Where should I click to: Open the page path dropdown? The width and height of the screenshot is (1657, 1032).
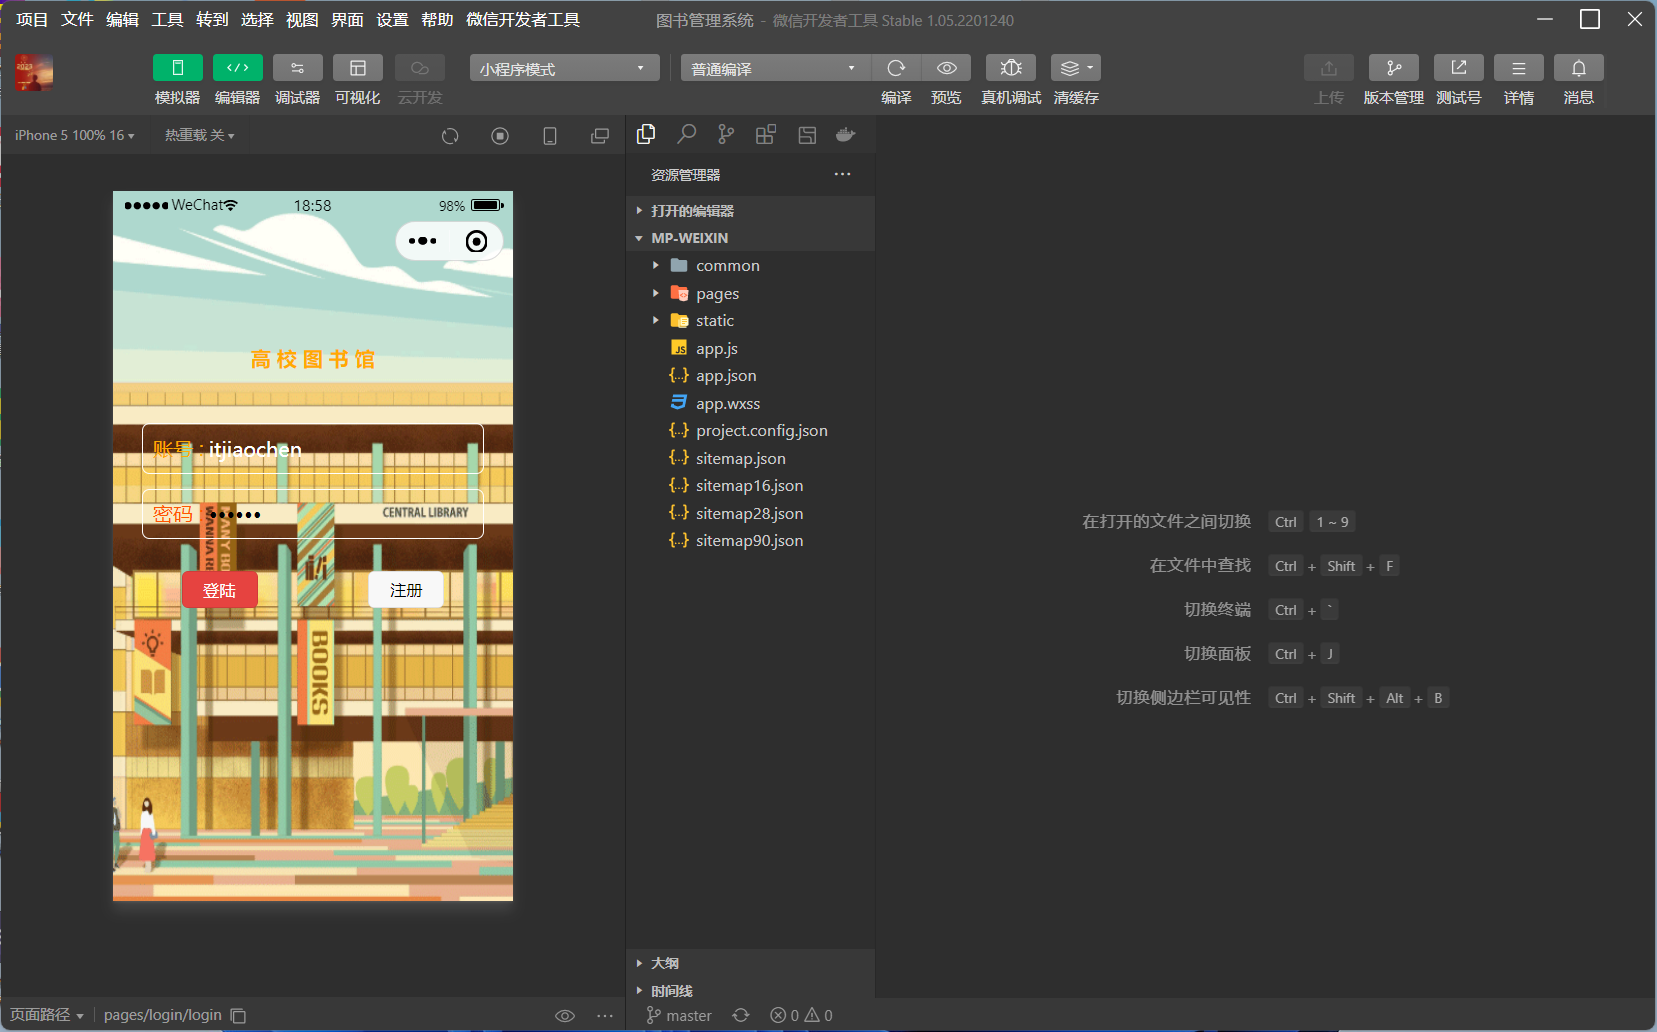tap(47, 1015)
